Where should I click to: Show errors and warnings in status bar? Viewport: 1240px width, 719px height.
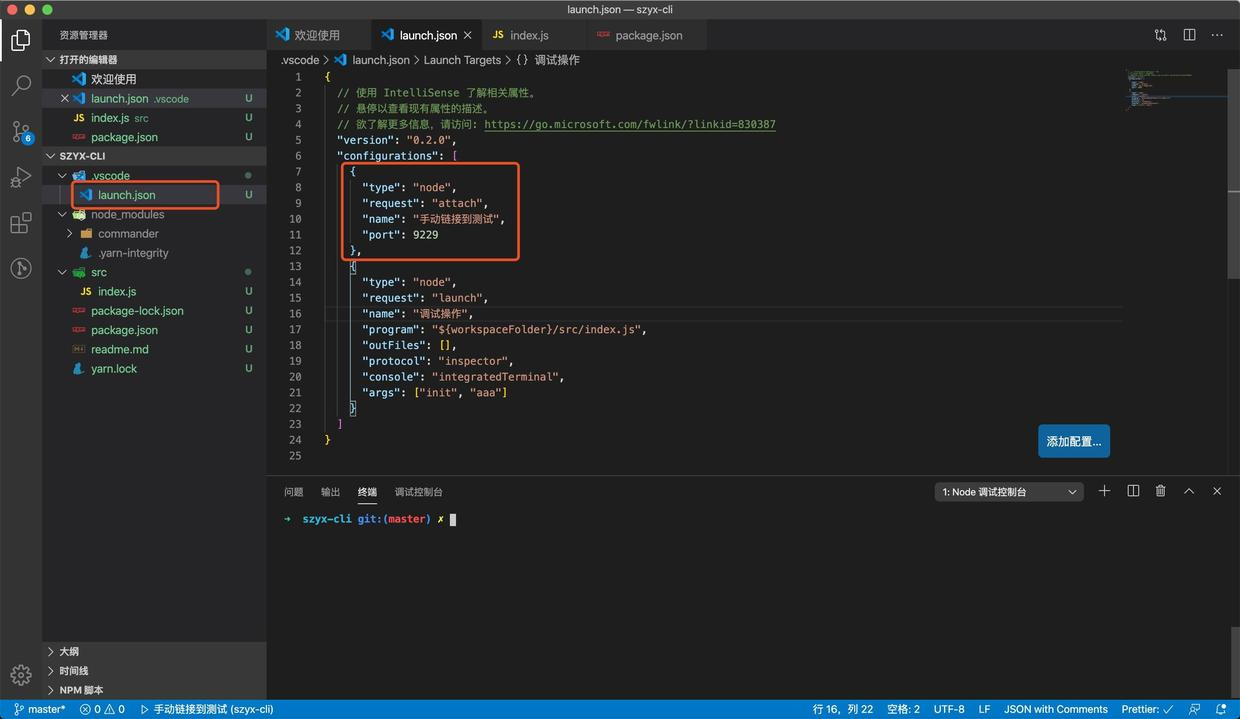[102, 709]
